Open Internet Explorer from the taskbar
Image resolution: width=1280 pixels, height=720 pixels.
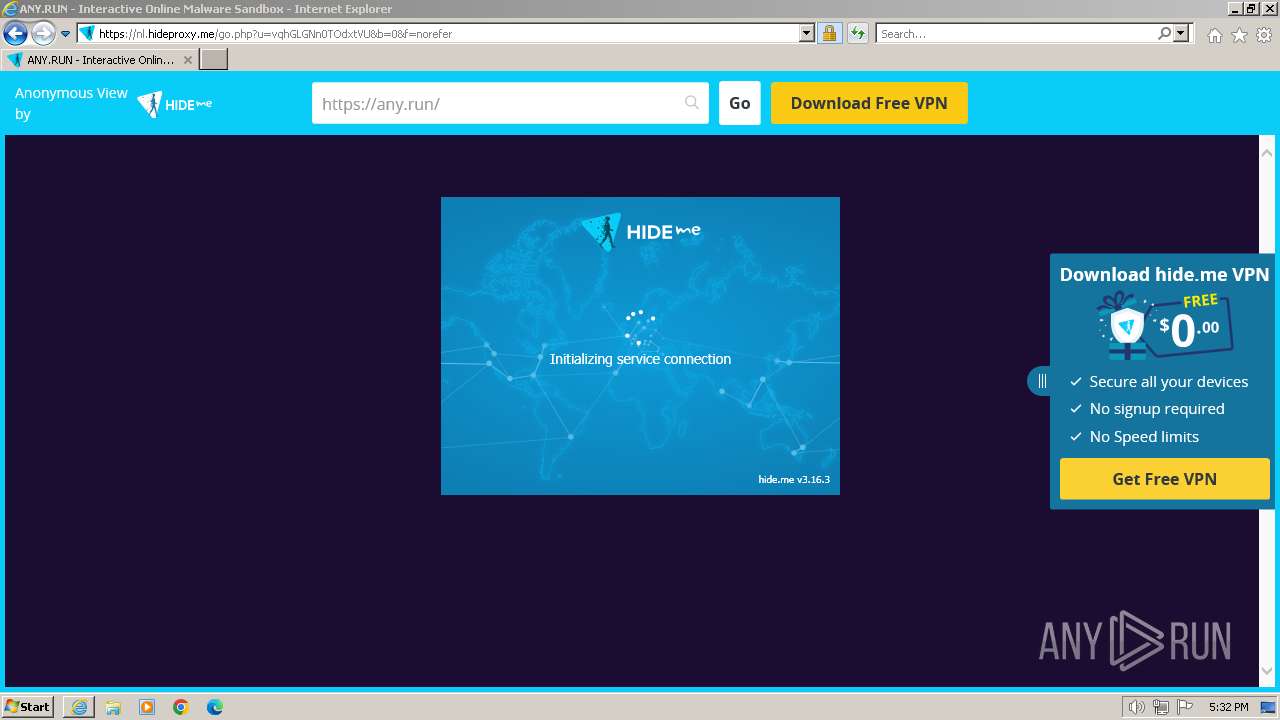pos(79,707)
